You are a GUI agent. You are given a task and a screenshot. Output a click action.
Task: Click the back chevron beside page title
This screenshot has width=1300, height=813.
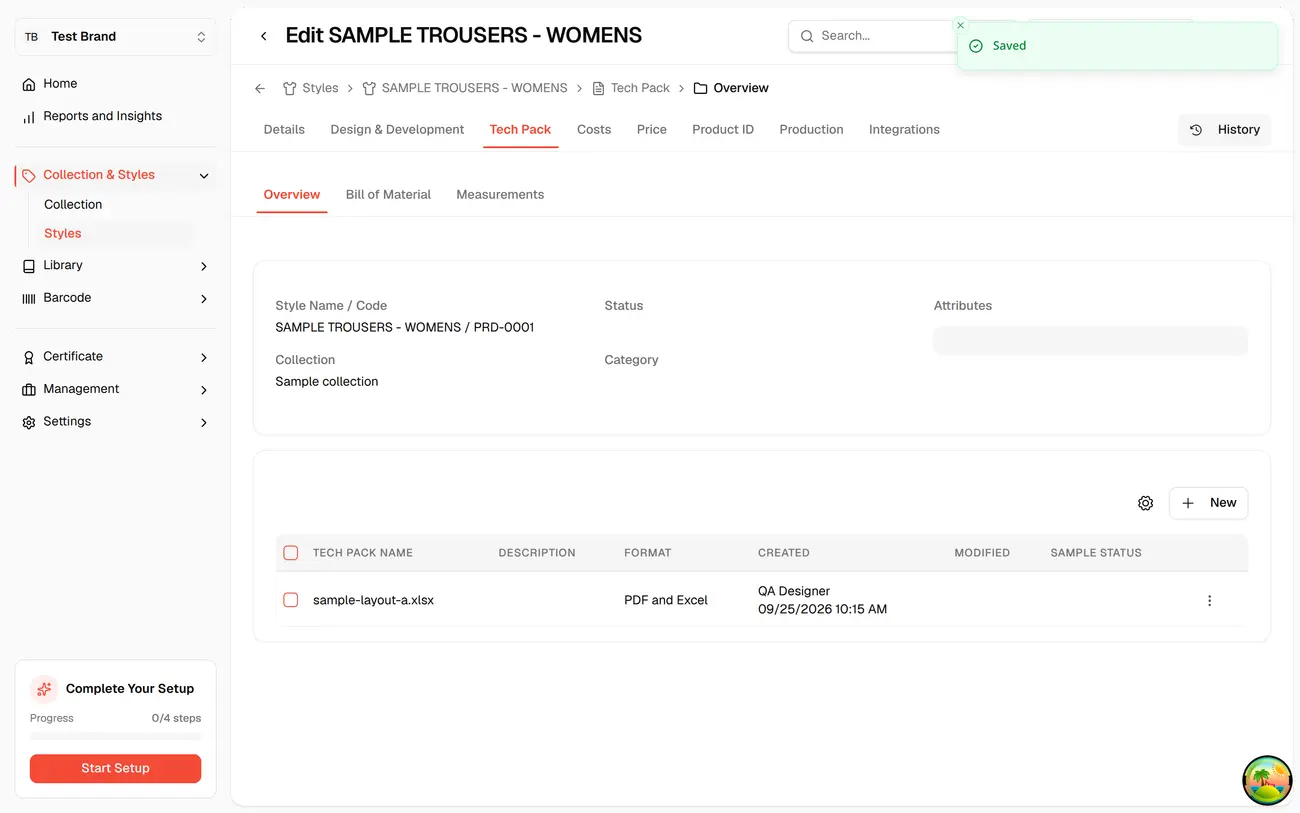tap(264, 36)
